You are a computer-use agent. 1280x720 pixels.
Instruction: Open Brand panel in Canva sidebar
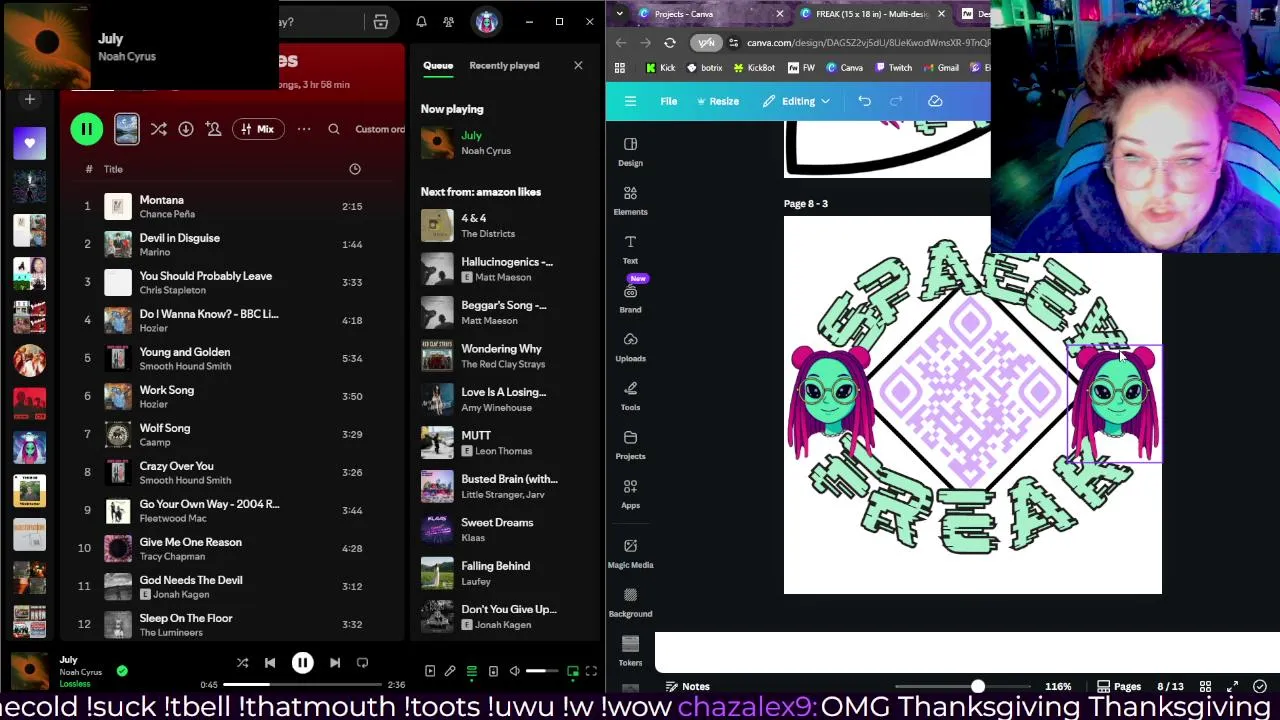(x=630, y=298)
